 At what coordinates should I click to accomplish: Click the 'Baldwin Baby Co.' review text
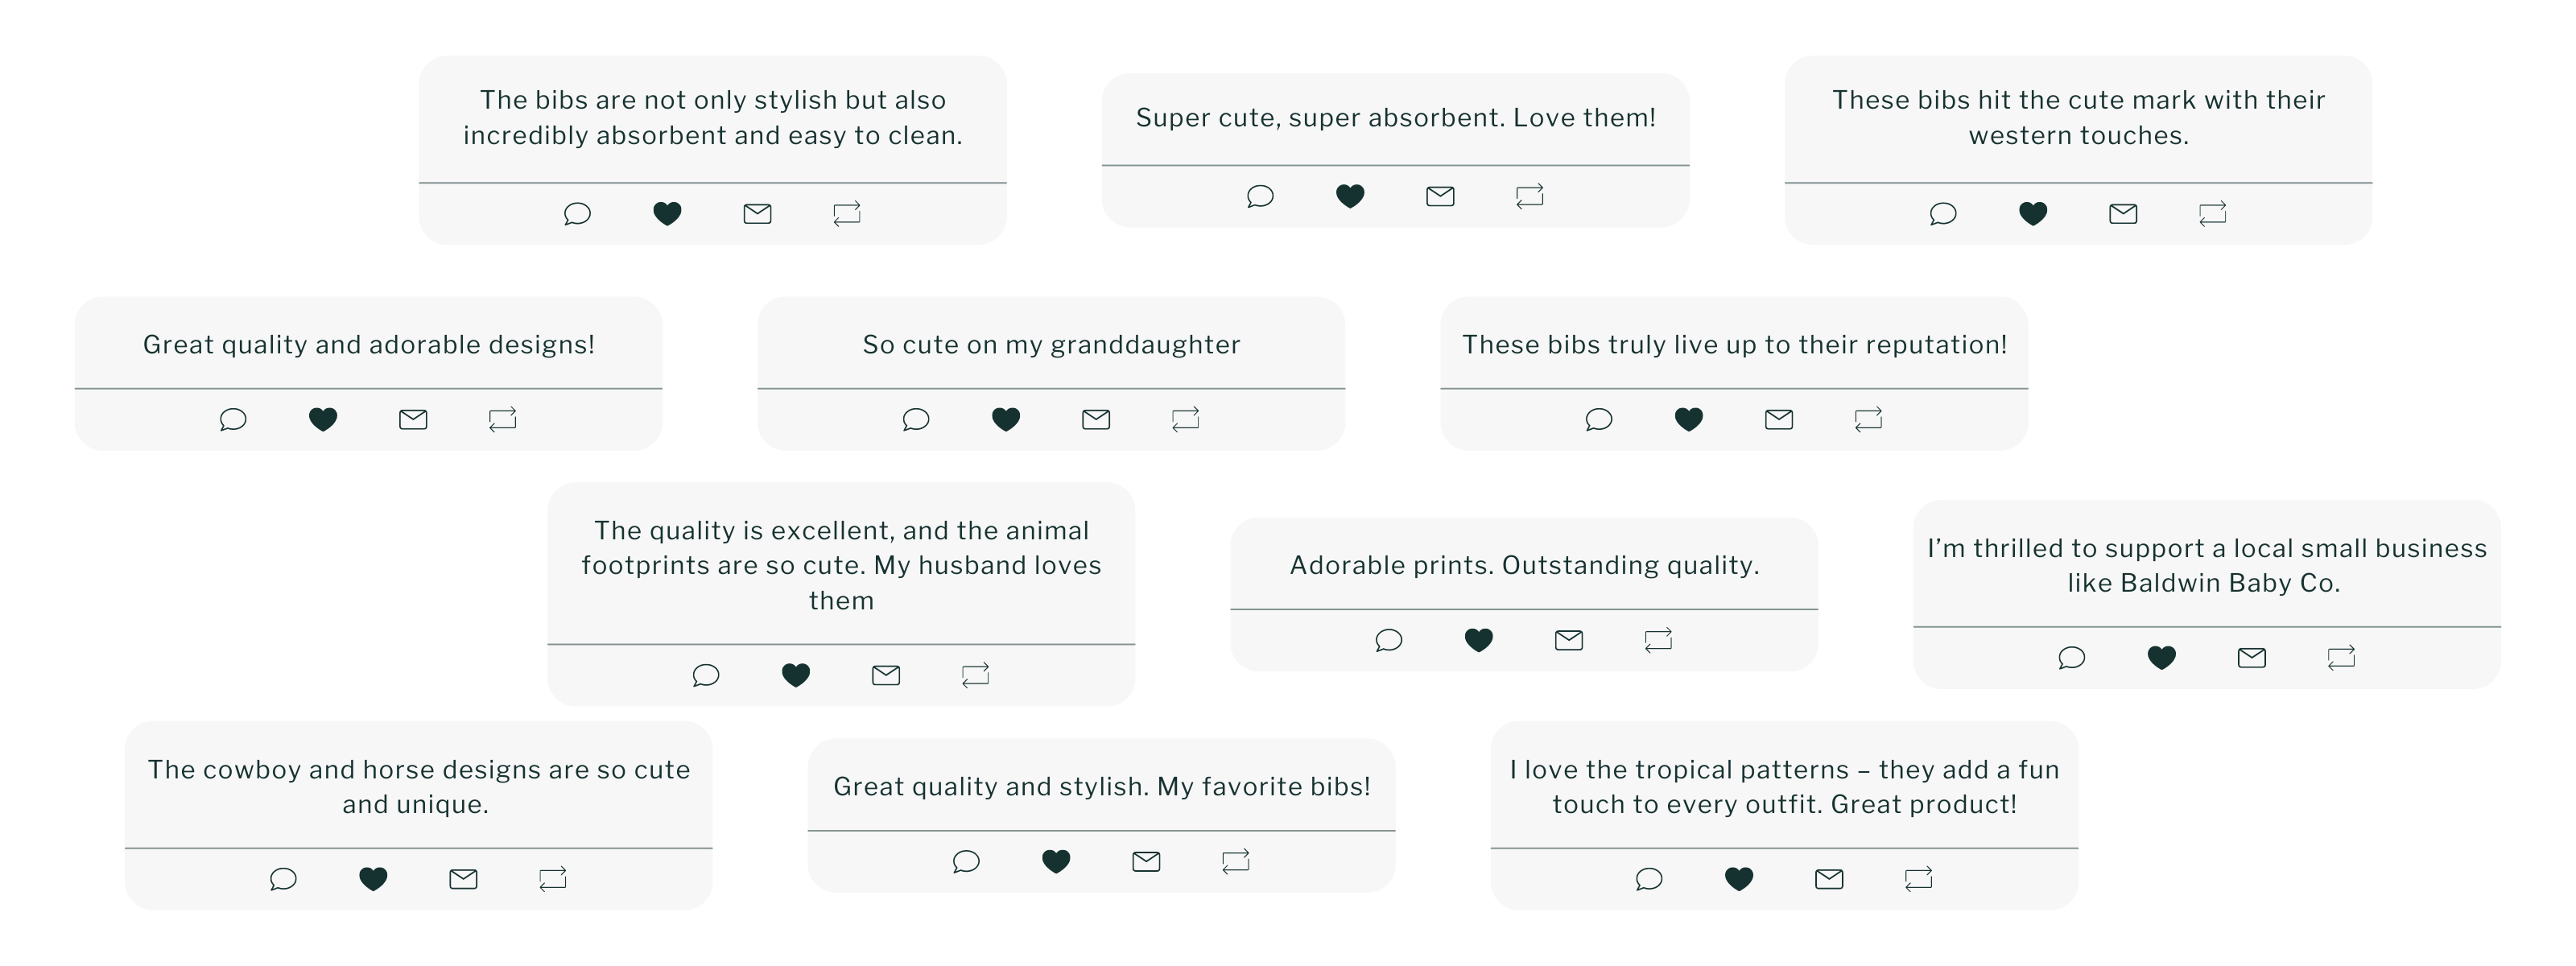point(2206,566)
